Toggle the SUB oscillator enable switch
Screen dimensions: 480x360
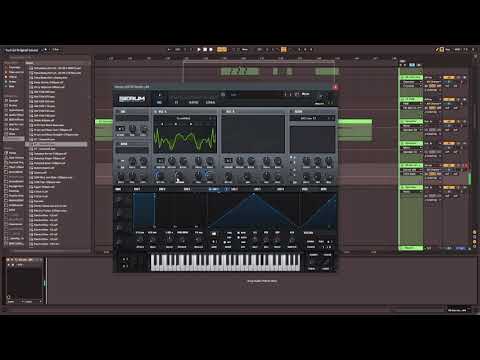click(117, 111)
